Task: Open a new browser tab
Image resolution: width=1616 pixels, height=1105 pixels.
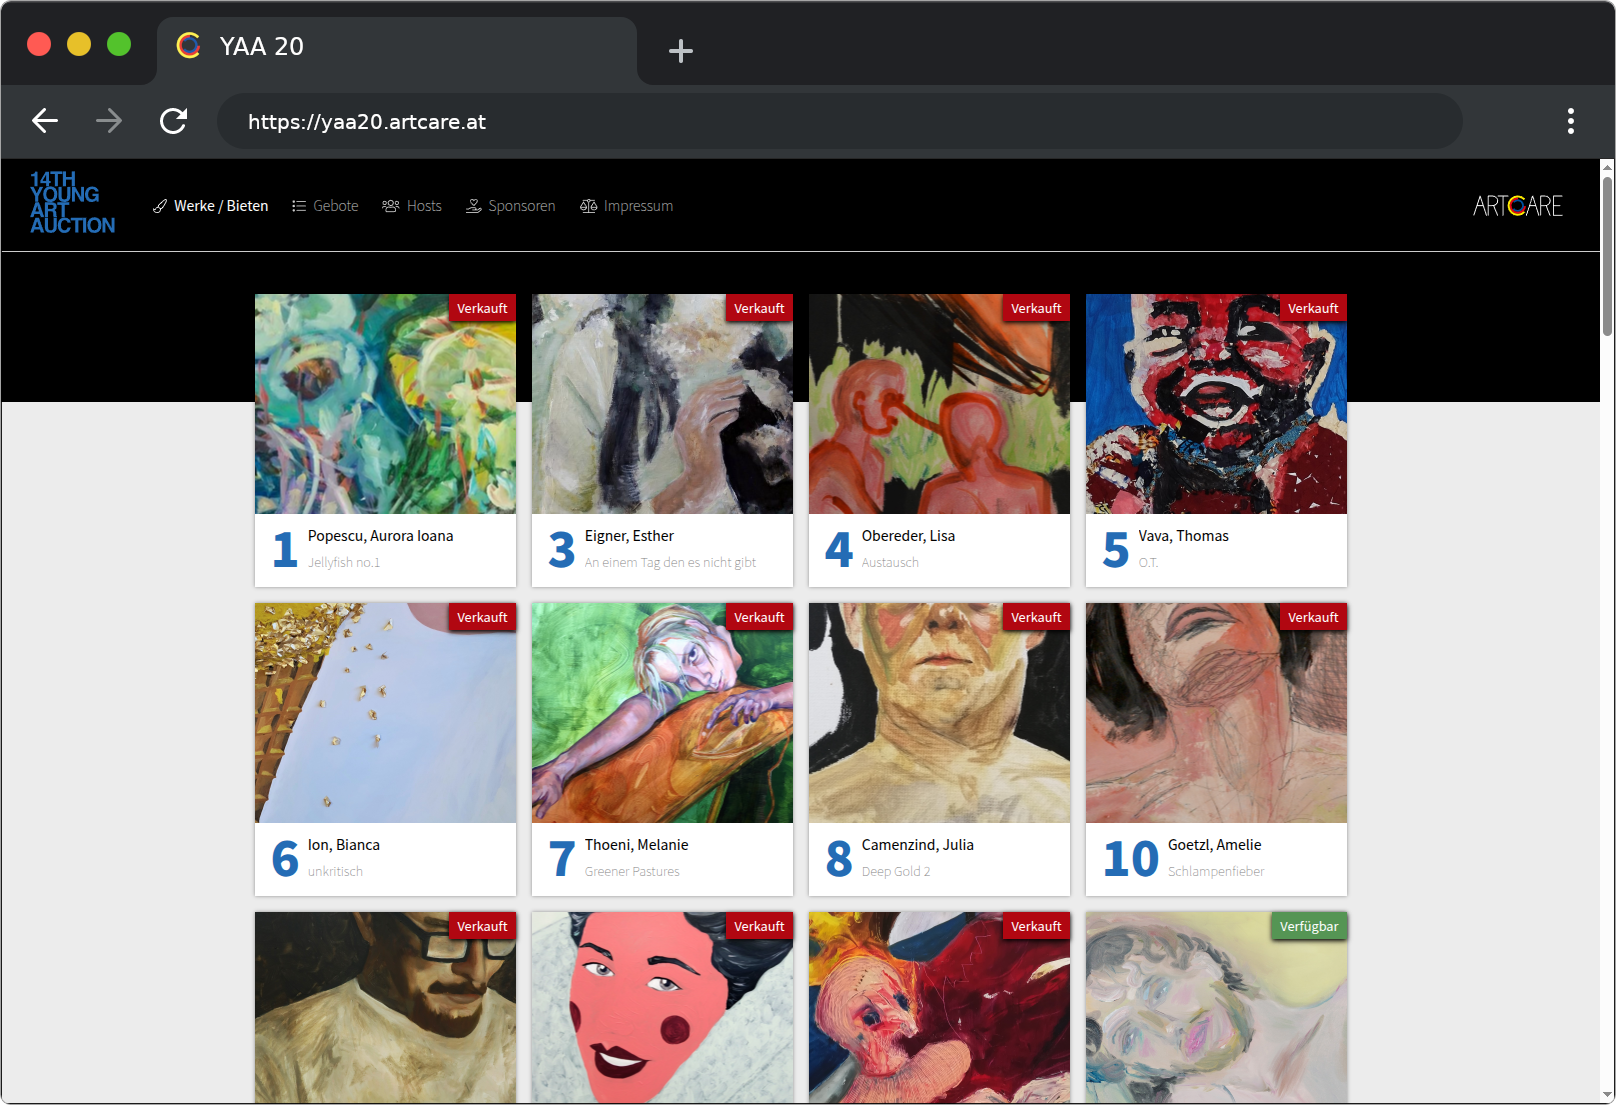Action: tap(680, 50)
